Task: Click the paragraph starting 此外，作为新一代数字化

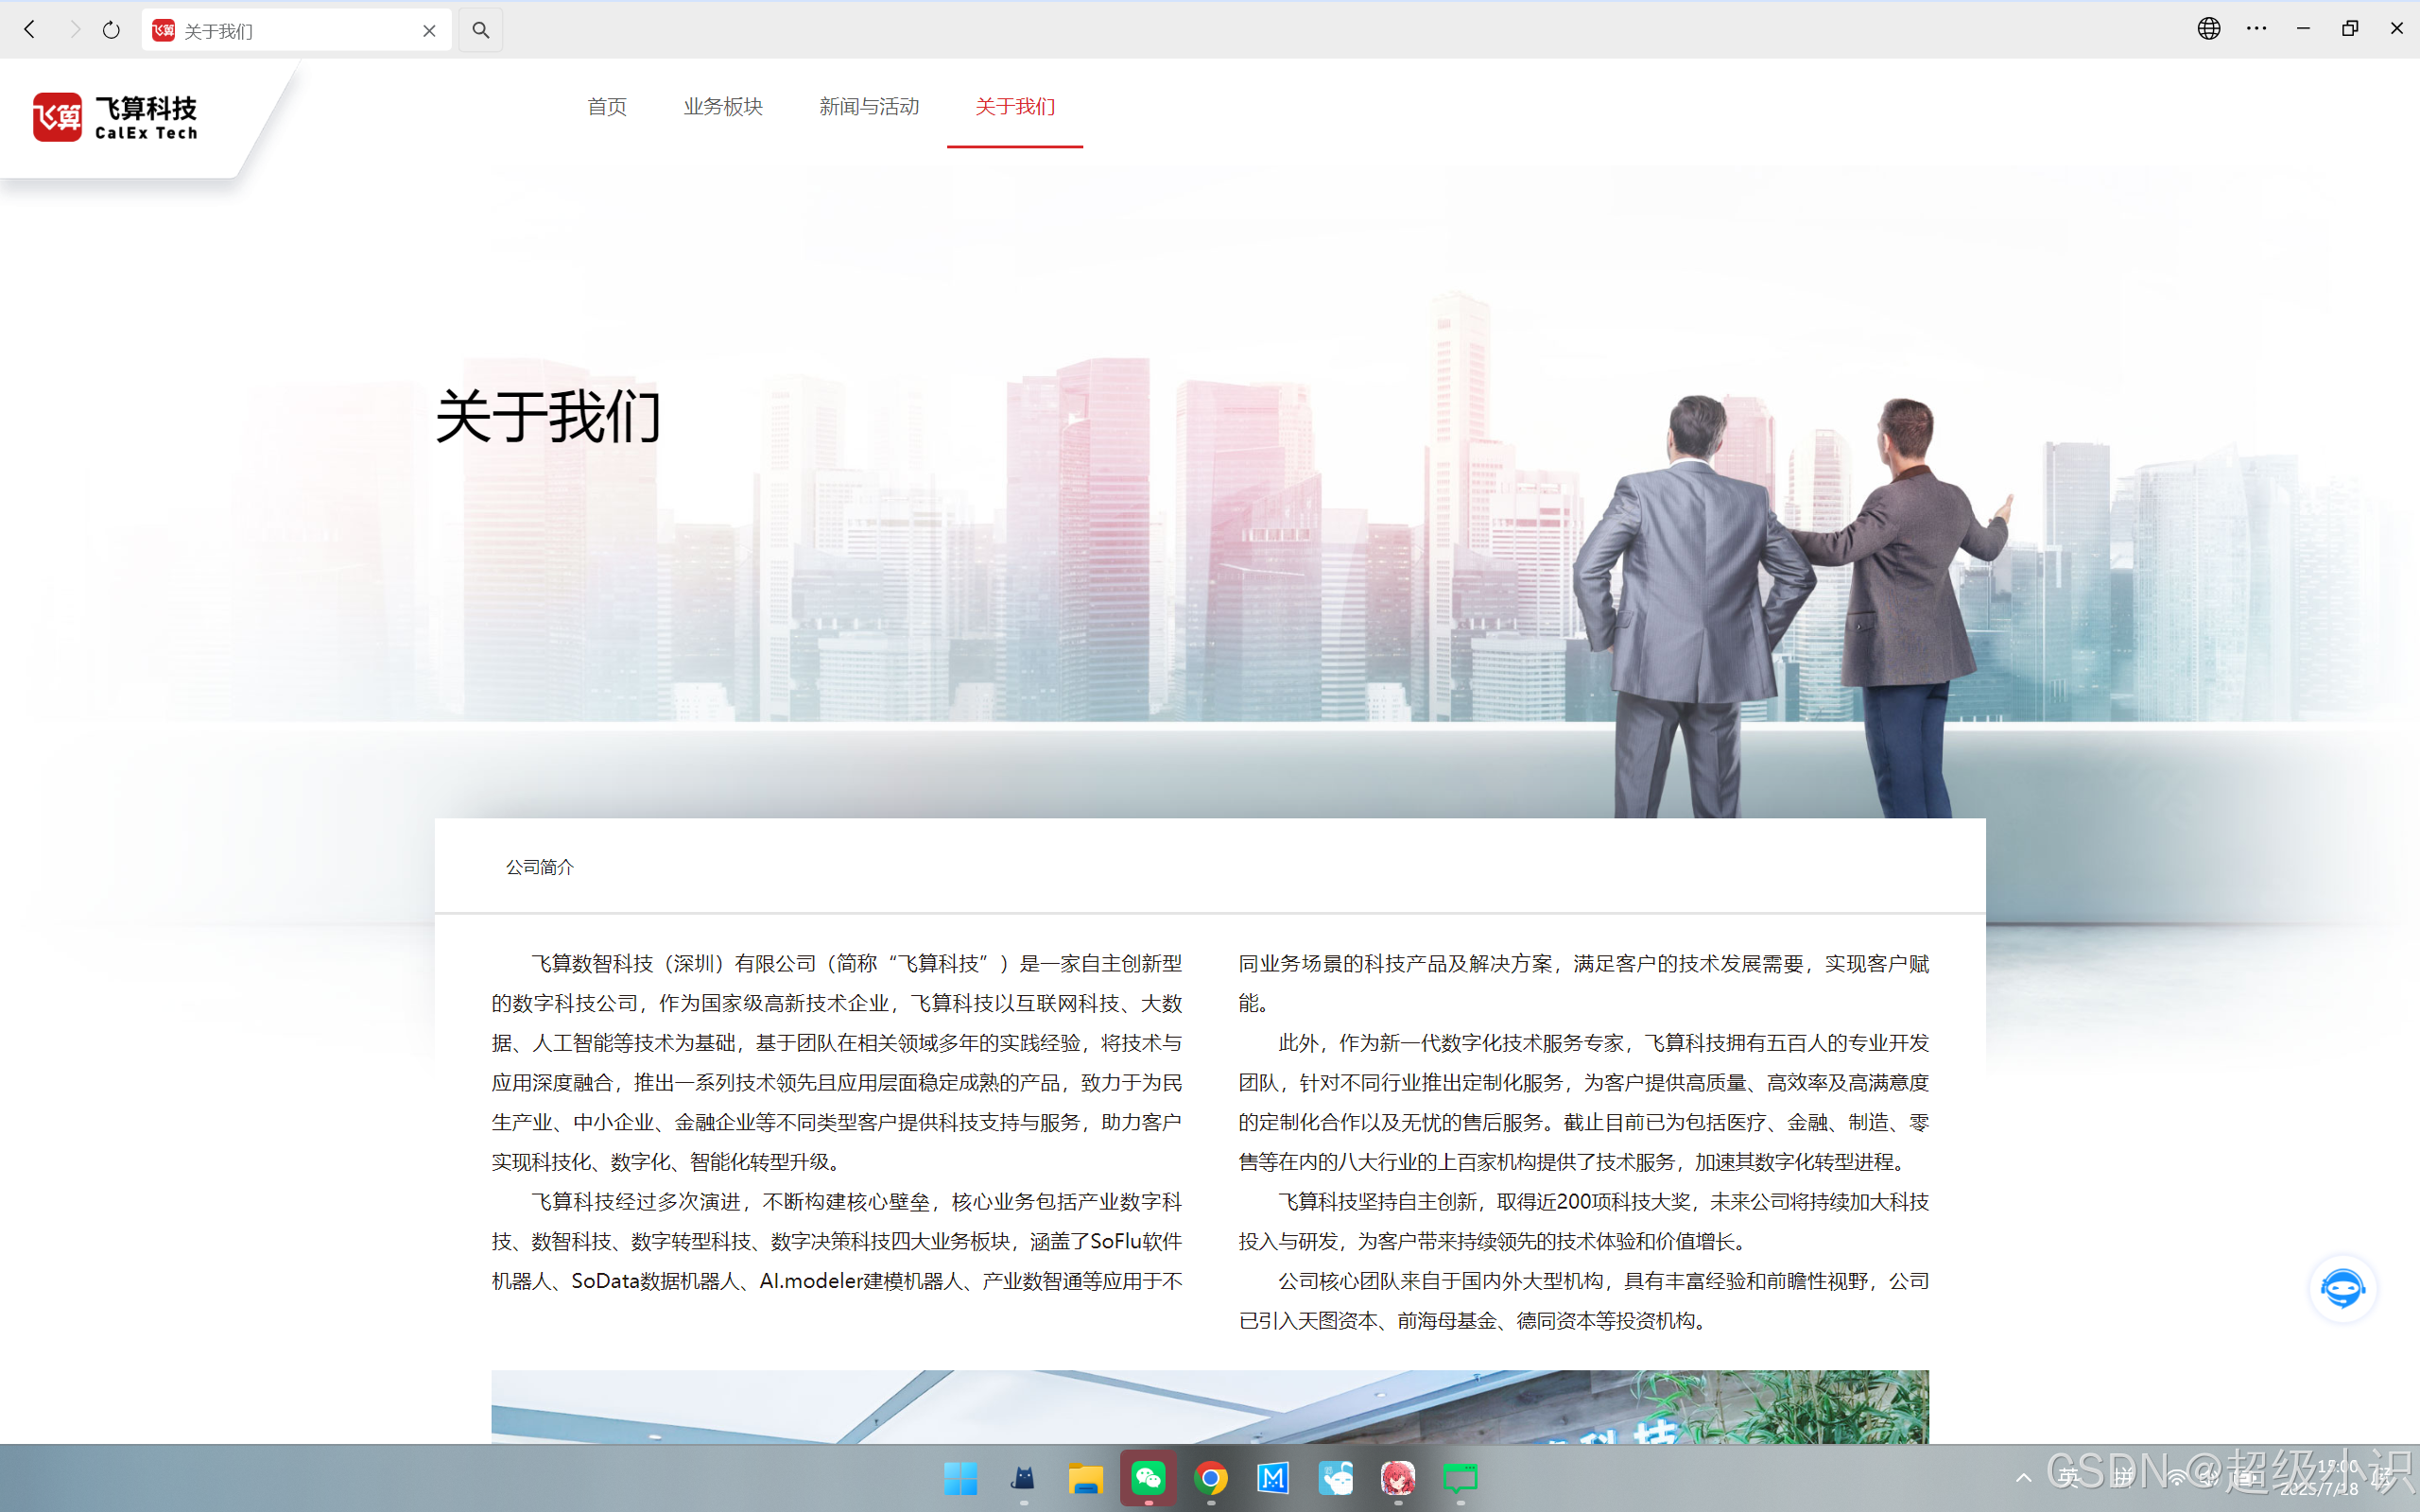Action: [x=1584, y=1102]
